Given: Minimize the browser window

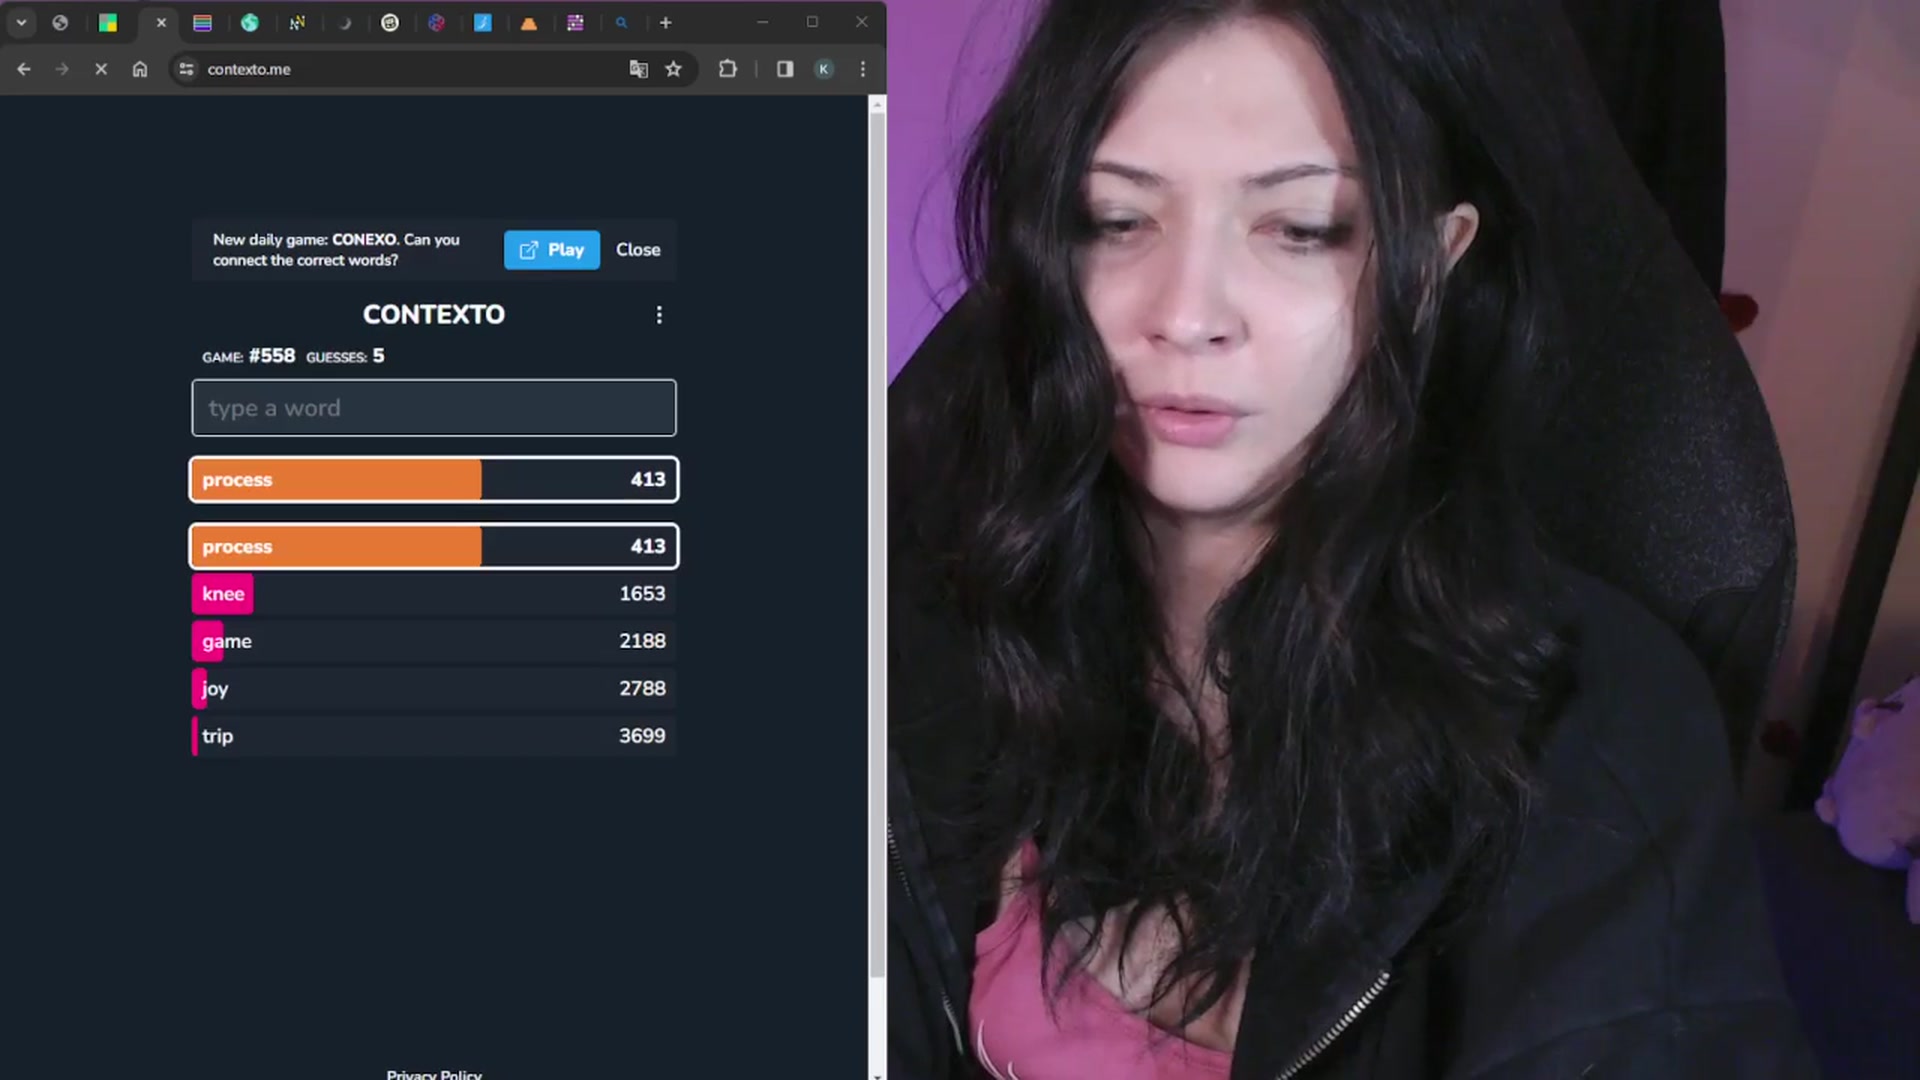Looking at the screenshot, I should tap(763, 22).
